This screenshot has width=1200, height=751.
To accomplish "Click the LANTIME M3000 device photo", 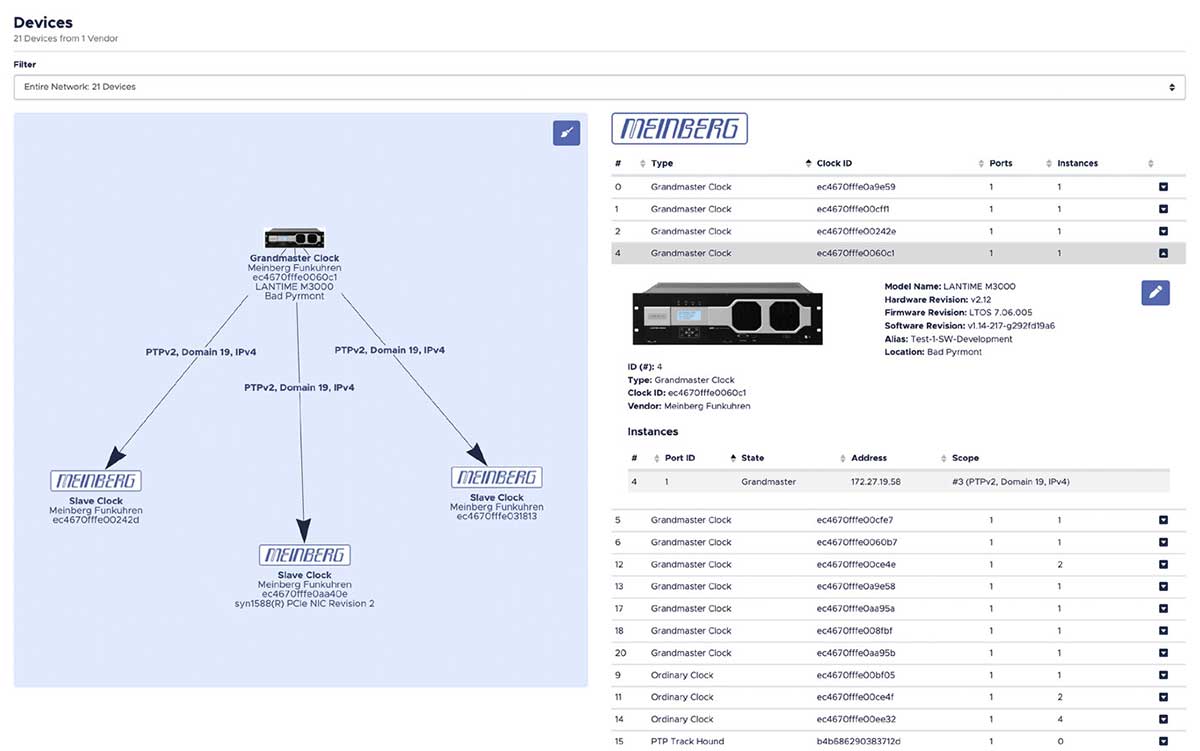I will pos(726,314).
